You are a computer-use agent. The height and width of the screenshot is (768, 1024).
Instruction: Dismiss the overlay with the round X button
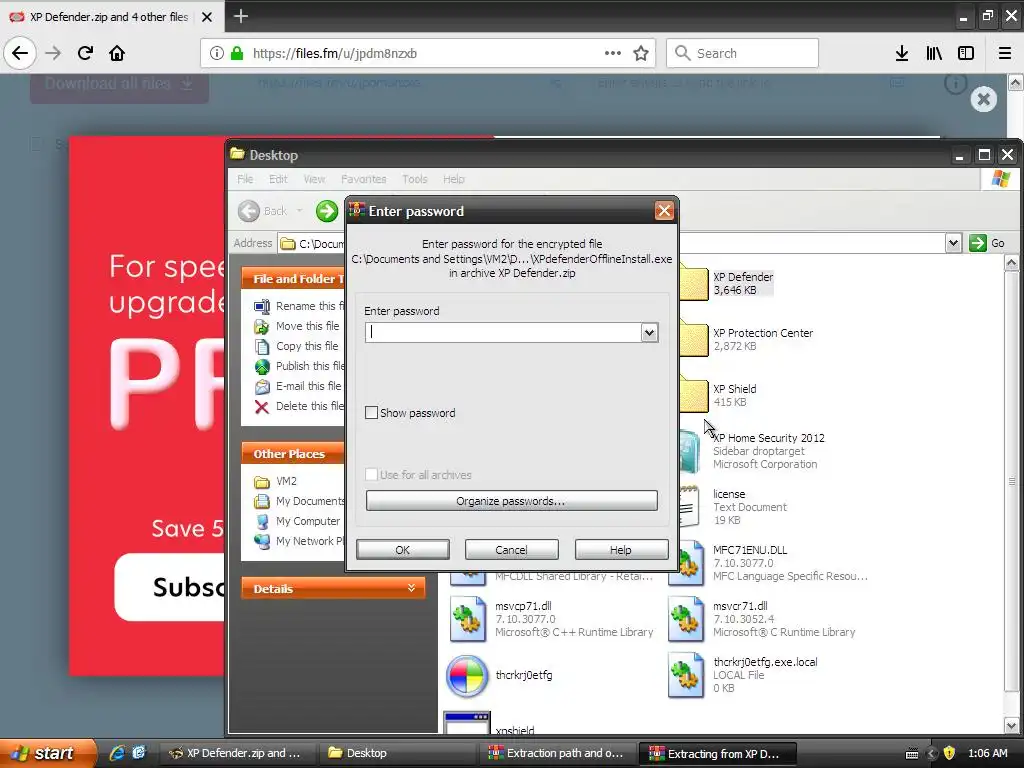coord(984,99)
